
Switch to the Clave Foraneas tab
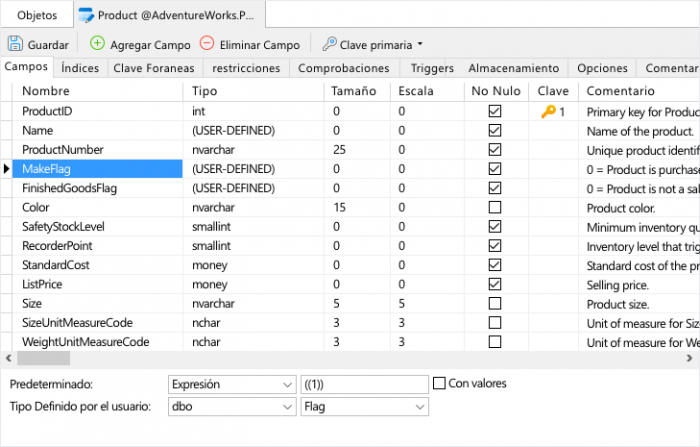point(154,68)
